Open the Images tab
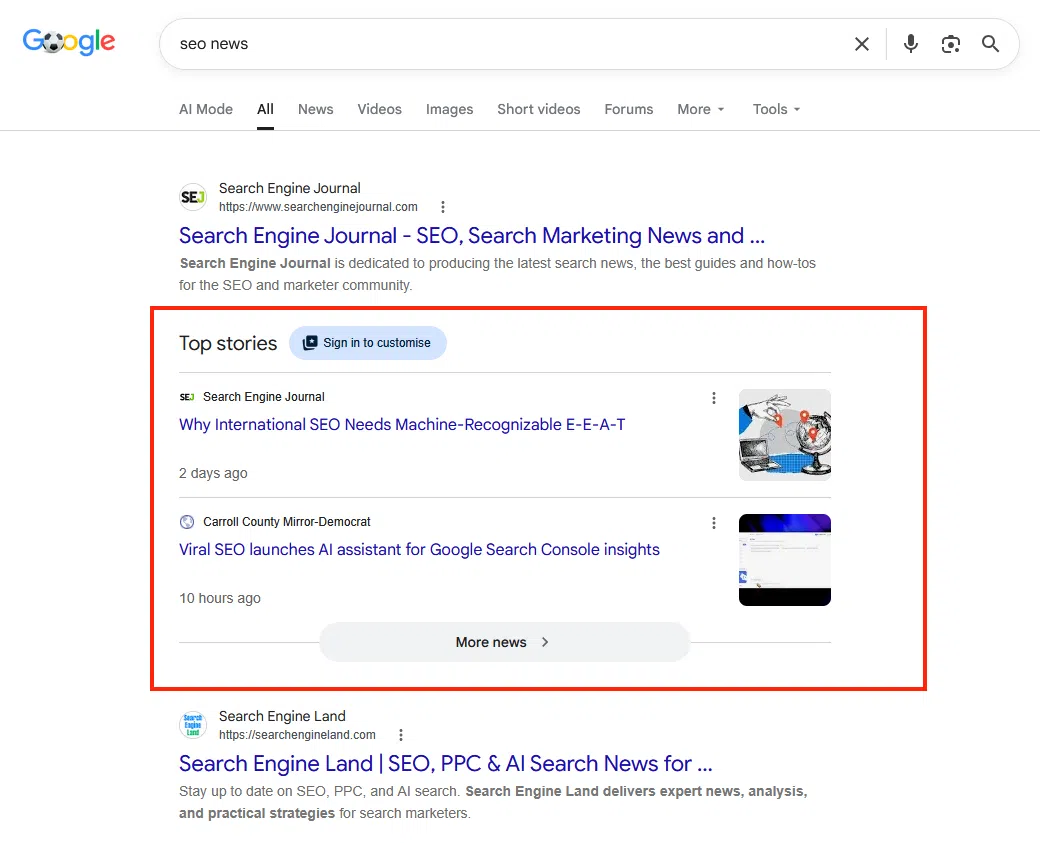 (449, 109)
